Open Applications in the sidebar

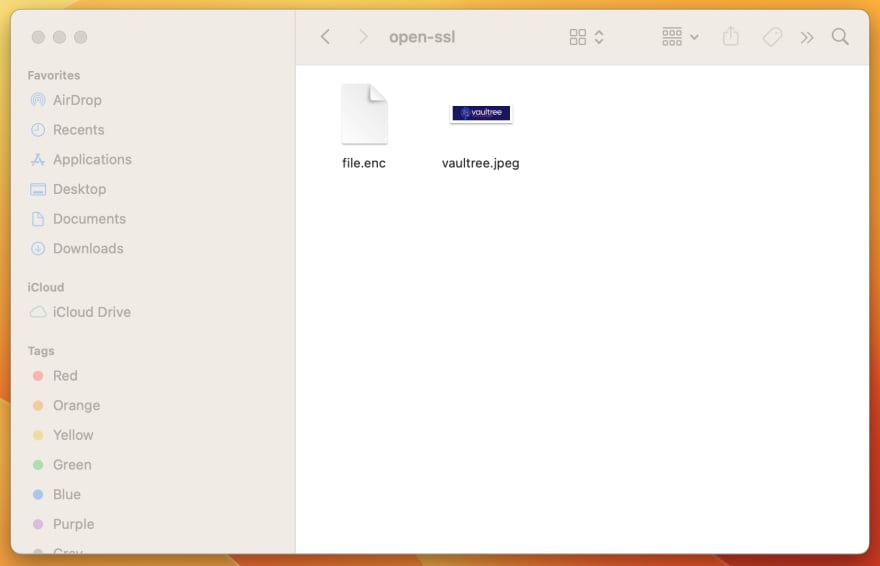(x=93, y=159)
